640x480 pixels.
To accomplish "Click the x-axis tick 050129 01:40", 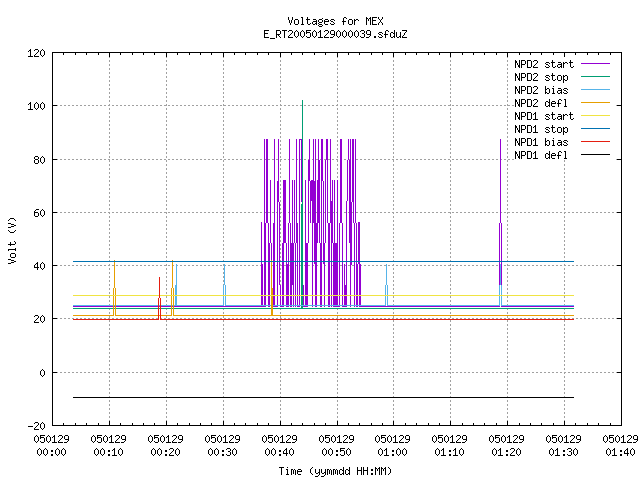I will coord(620,446).
